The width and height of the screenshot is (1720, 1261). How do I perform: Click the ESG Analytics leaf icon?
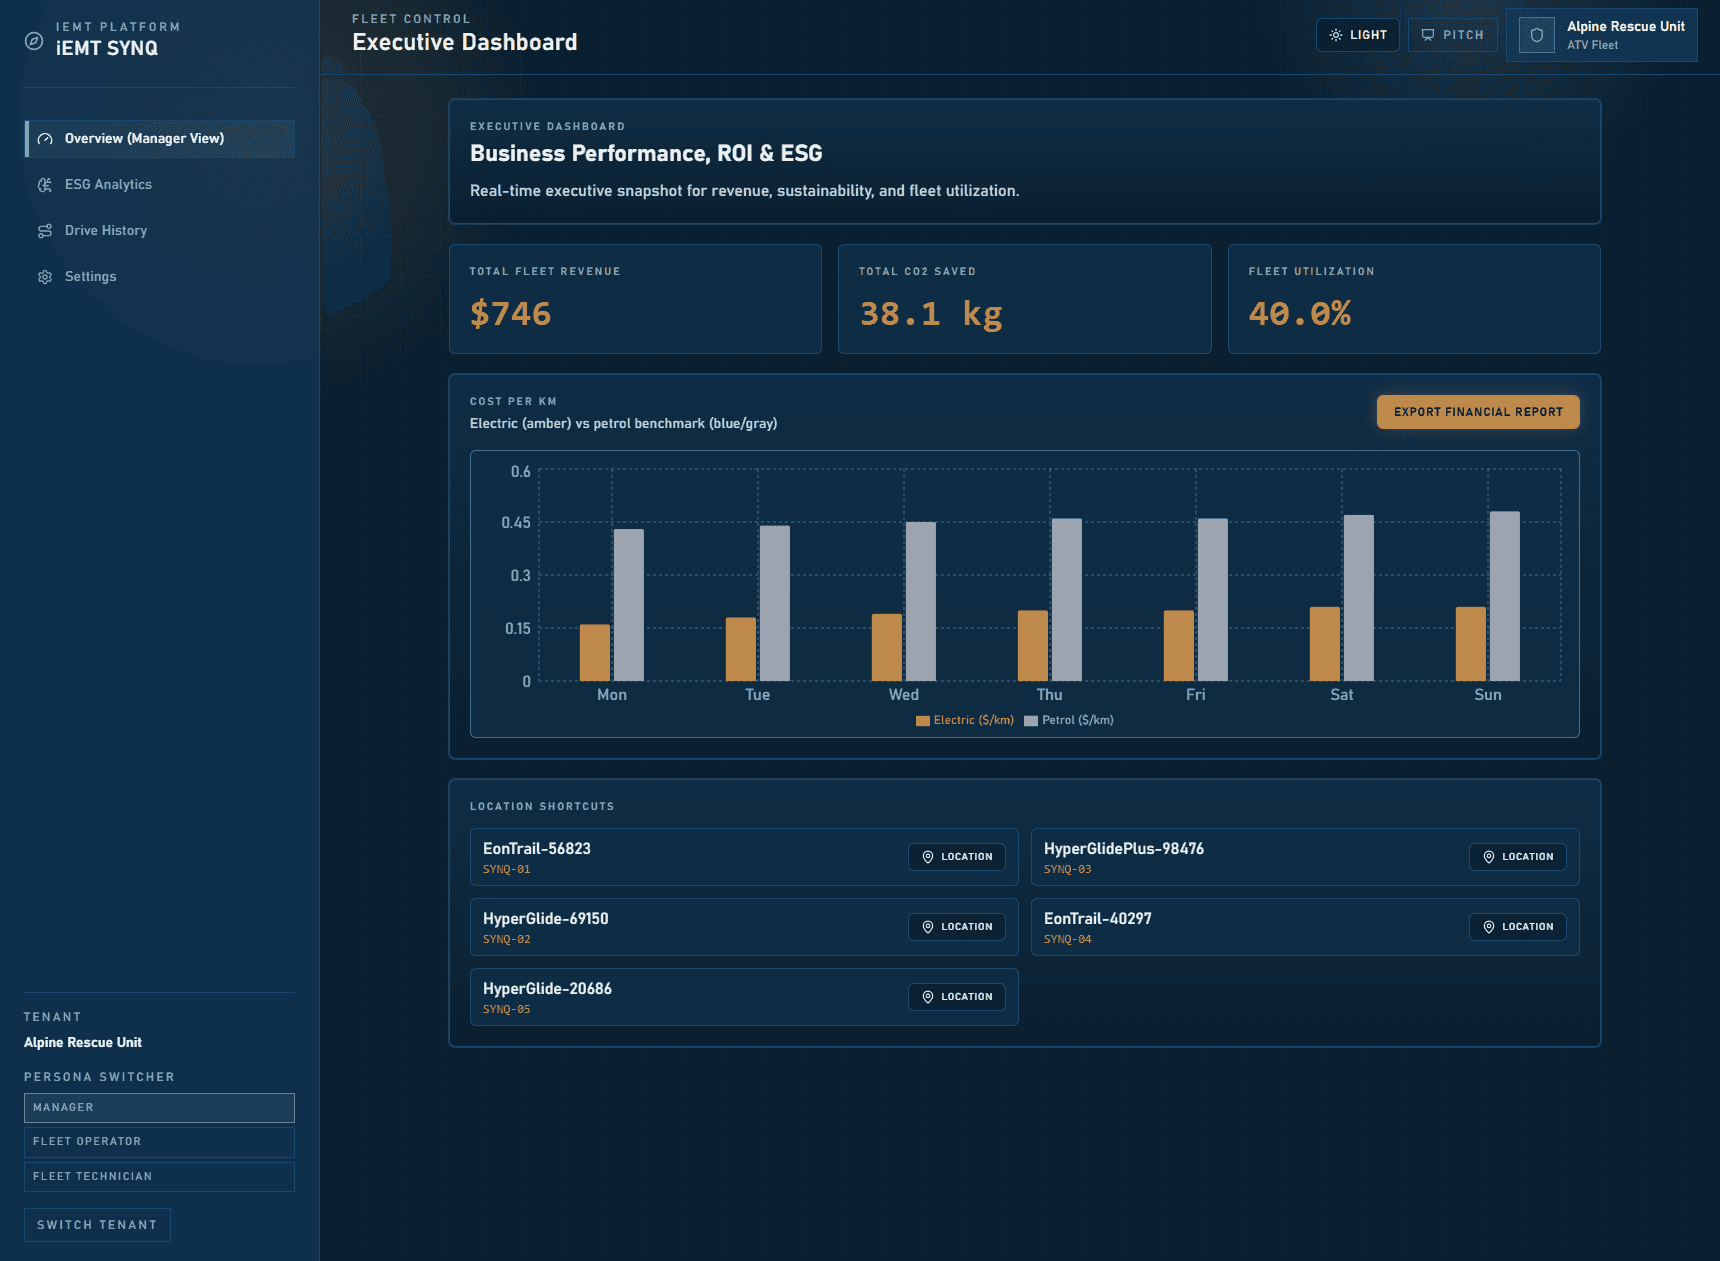tap(45, 185)
